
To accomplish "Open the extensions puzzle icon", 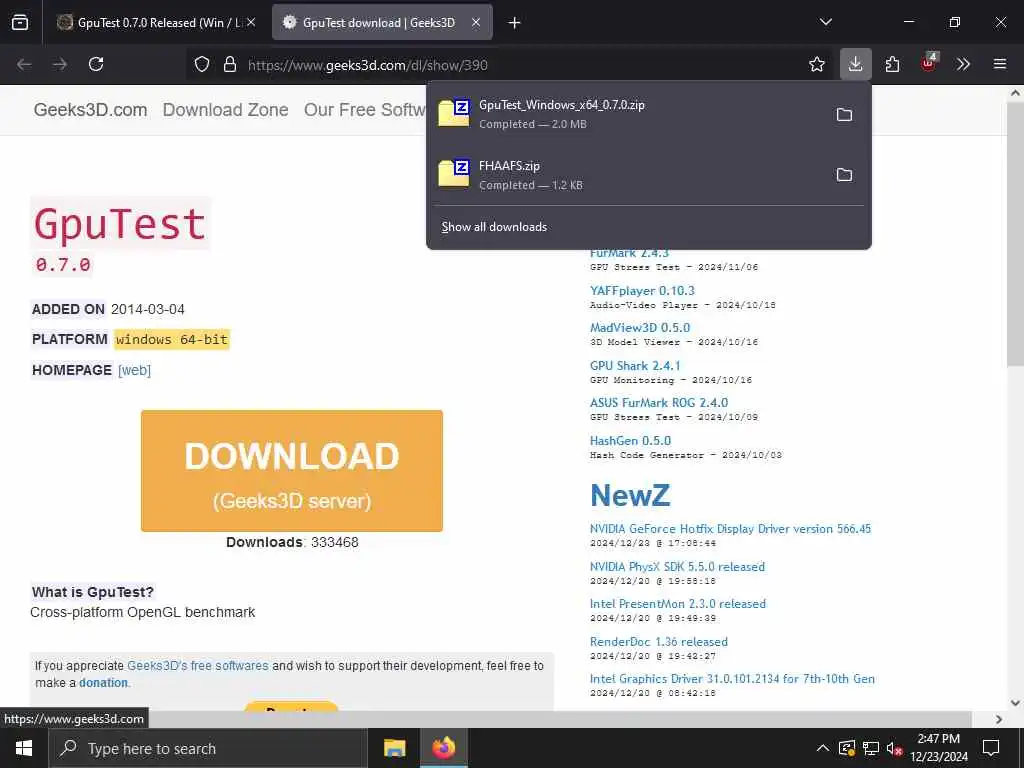I will point(892,64).
